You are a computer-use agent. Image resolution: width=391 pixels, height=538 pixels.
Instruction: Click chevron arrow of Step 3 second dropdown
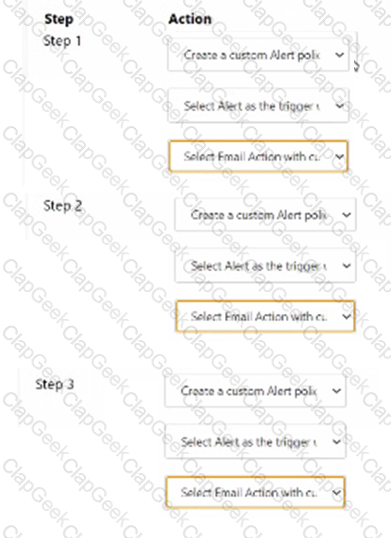click(x=336, y=442)
